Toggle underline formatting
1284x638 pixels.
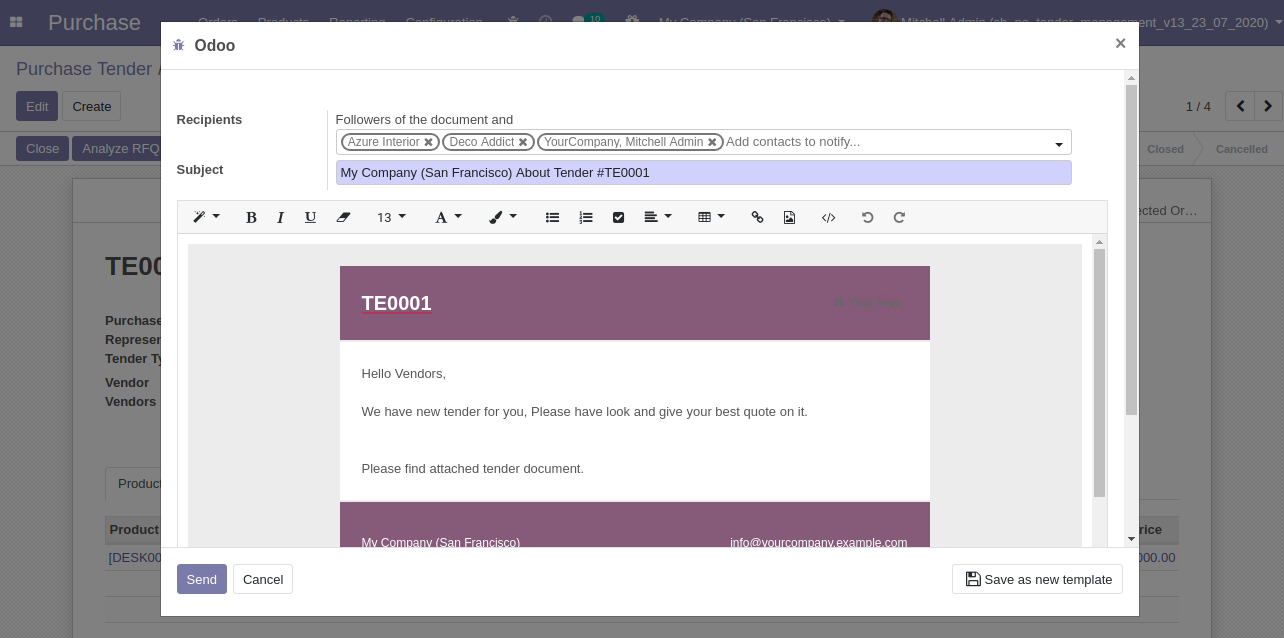tap(310, 217)
